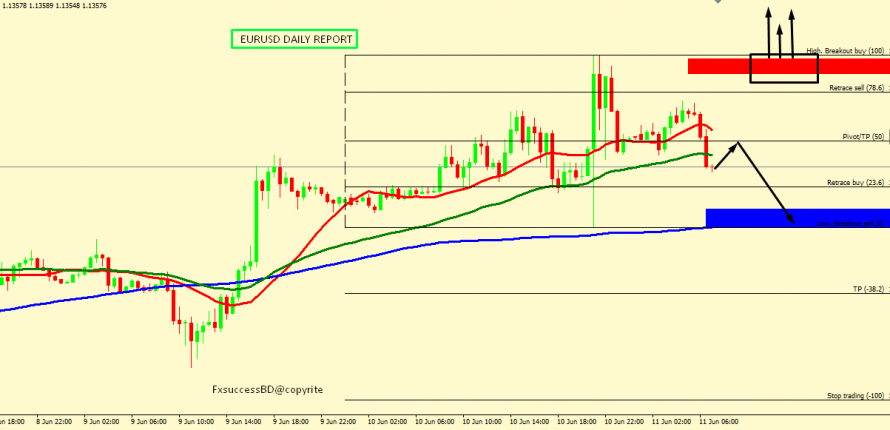Screen dimensions: 890x430
Task: Click the 10 Jun 18:00 time axis label
Action: (577, 422)
